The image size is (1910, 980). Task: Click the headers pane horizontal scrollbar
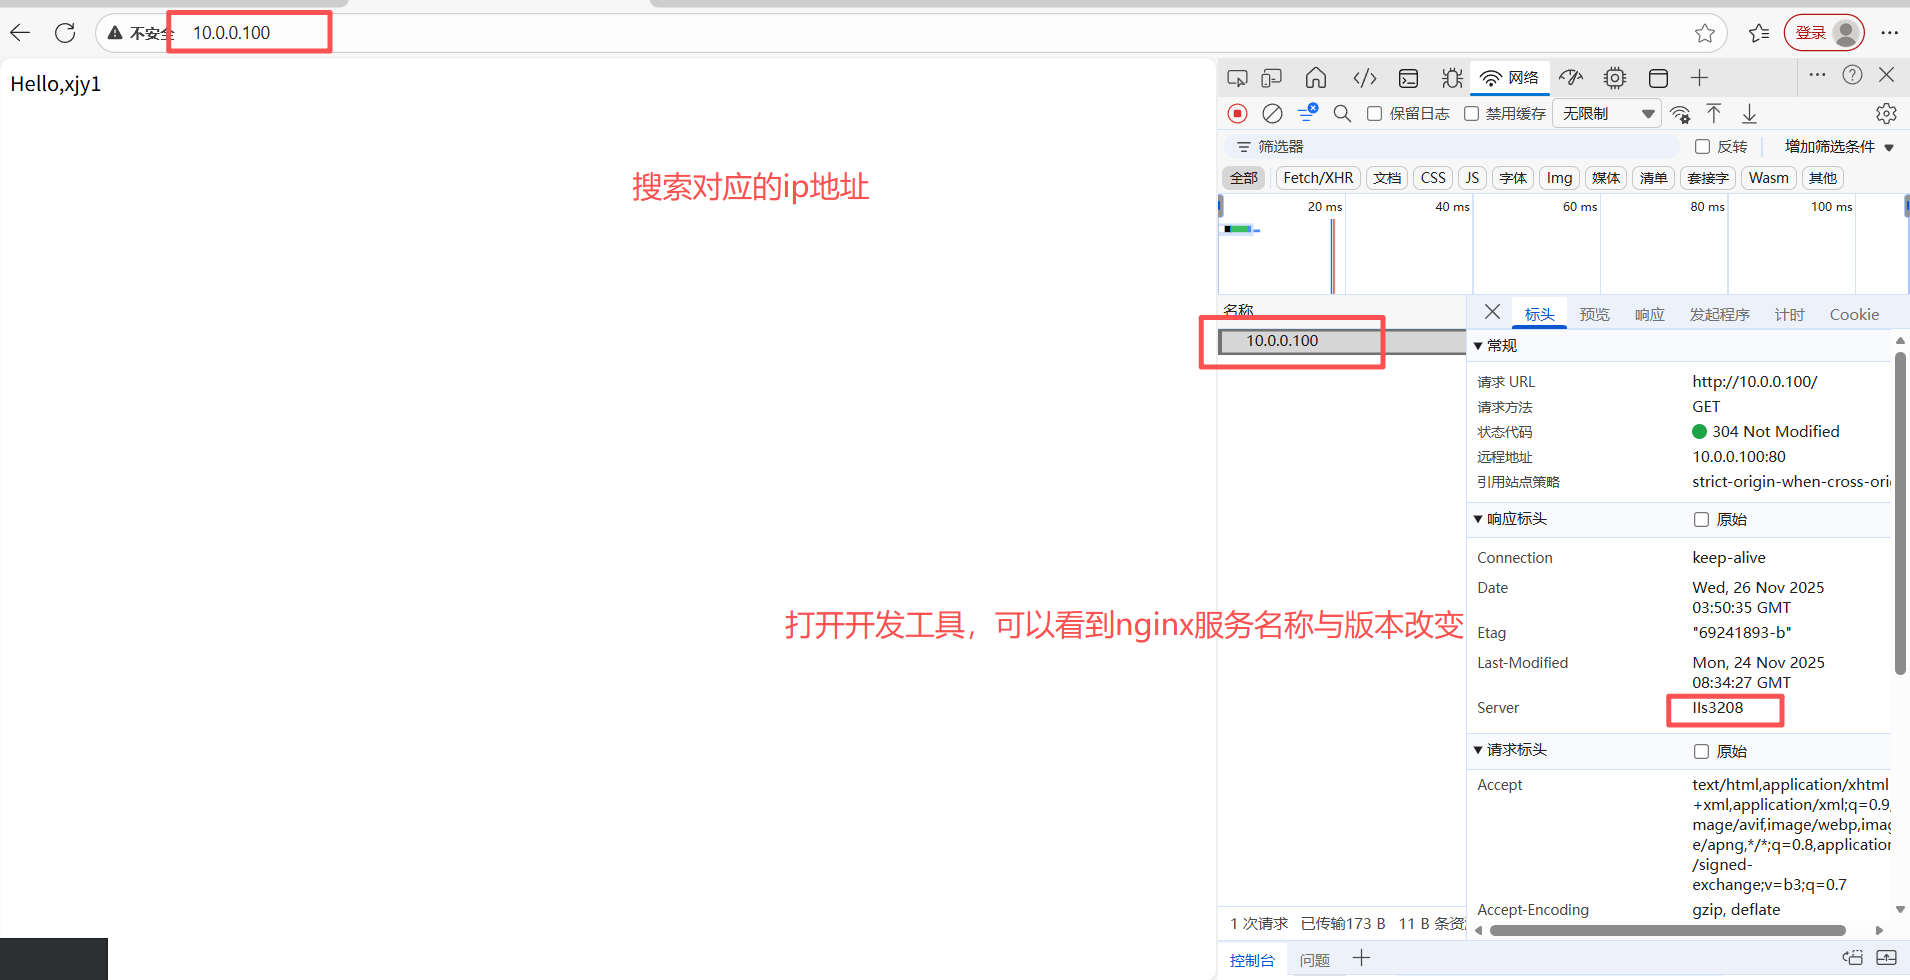(1667, 930)
